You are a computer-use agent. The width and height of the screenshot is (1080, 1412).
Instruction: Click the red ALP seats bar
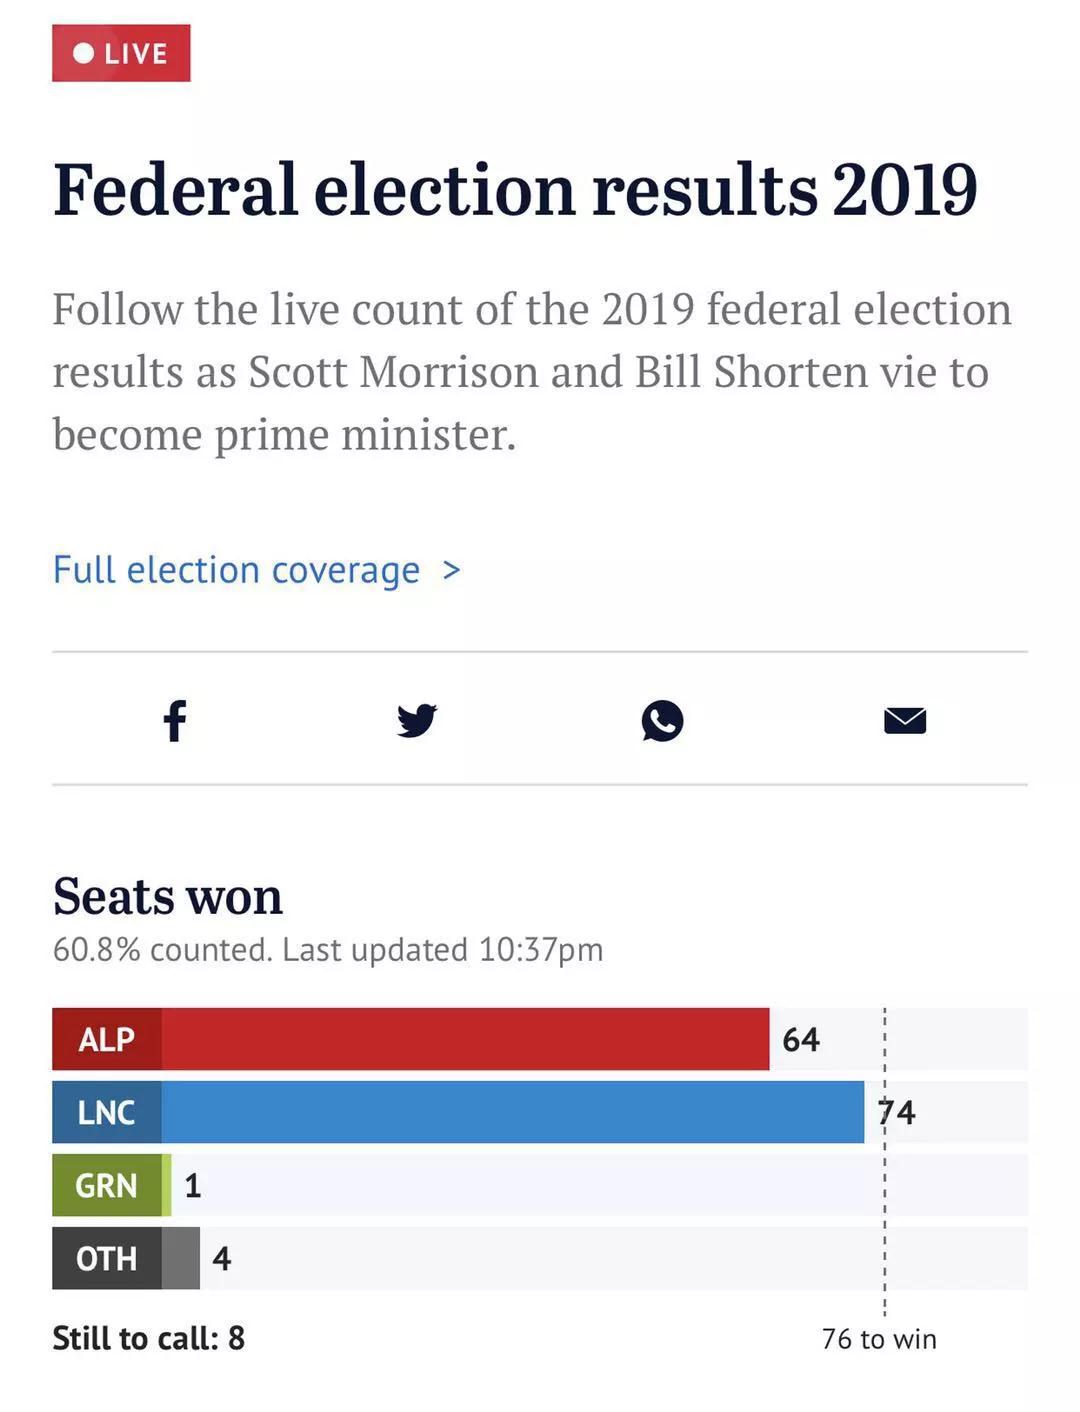pyautogui.click(x=465, y=1039)
